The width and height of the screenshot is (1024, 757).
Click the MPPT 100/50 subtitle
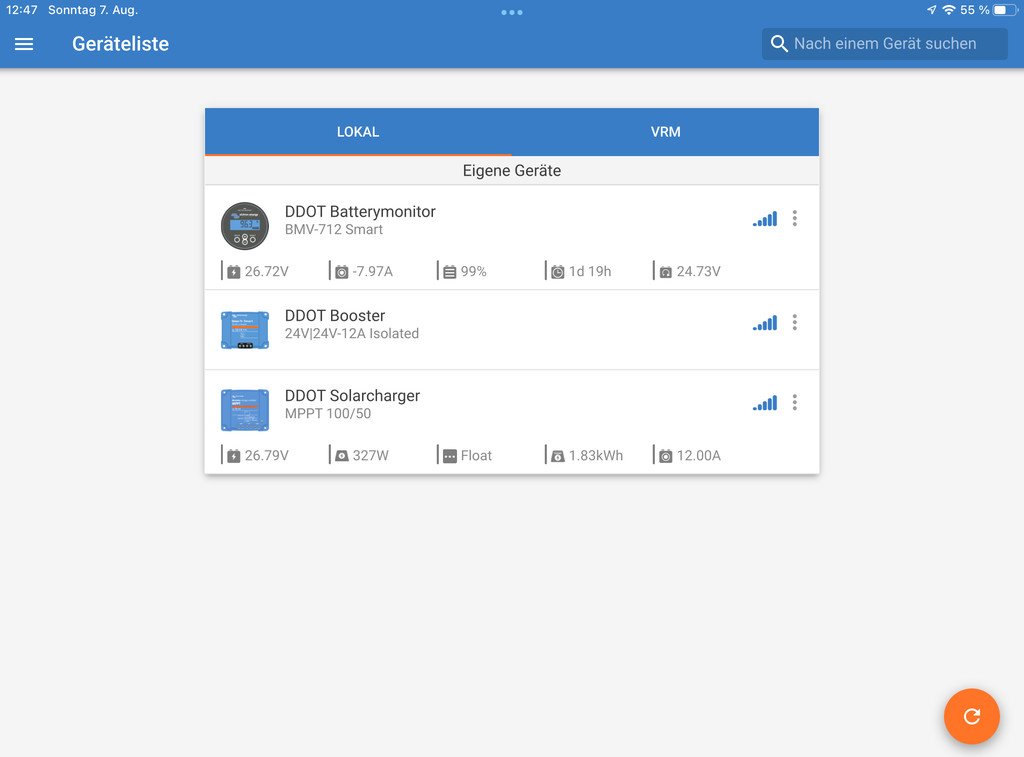(x=328, y=413)
